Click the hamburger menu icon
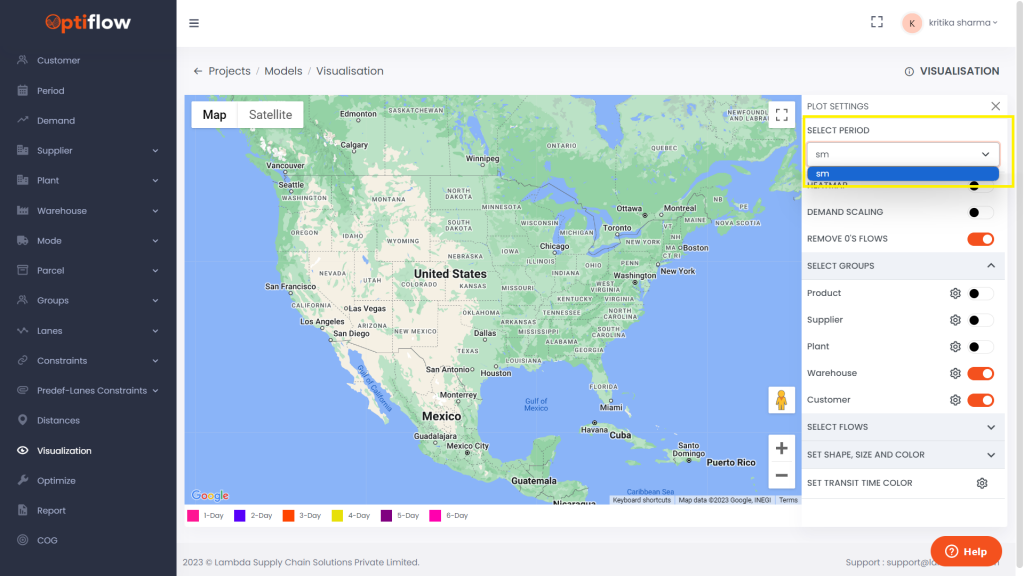 pos(194,23)
